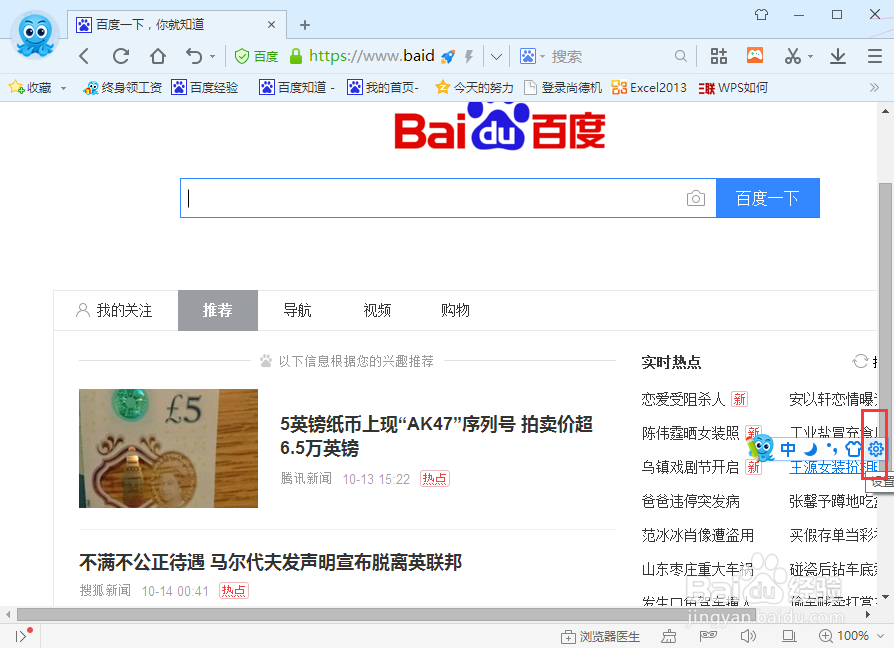Expand the screenshot scissors dropdown arrow

810,56
